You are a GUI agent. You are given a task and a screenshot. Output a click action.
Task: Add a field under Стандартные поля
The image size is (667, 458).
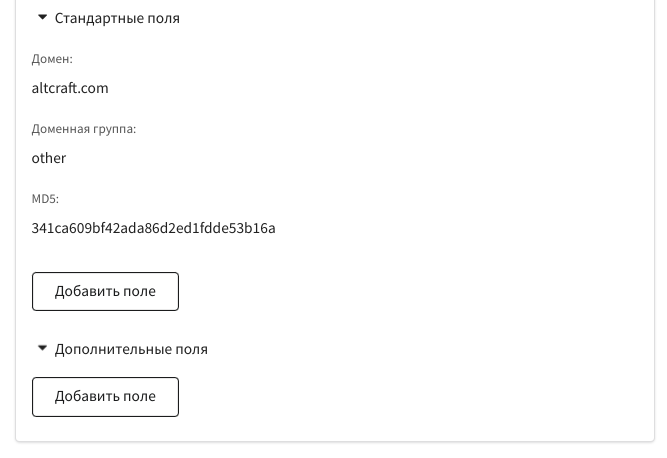[x=105, y=291]
